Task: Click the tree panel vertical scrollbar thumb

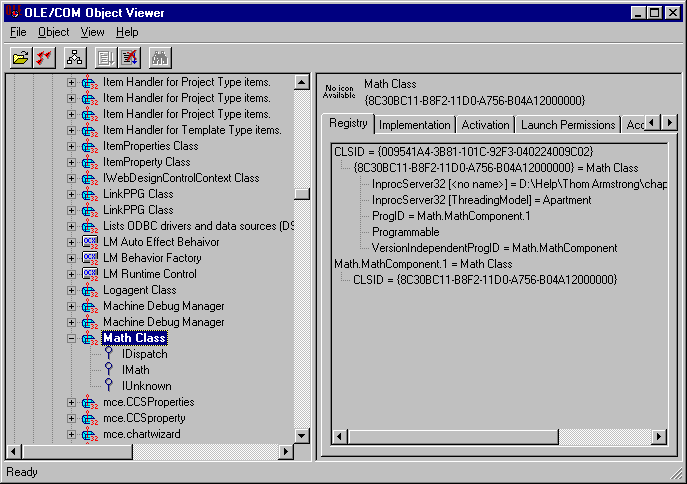Action: click(x=301, y=194)
